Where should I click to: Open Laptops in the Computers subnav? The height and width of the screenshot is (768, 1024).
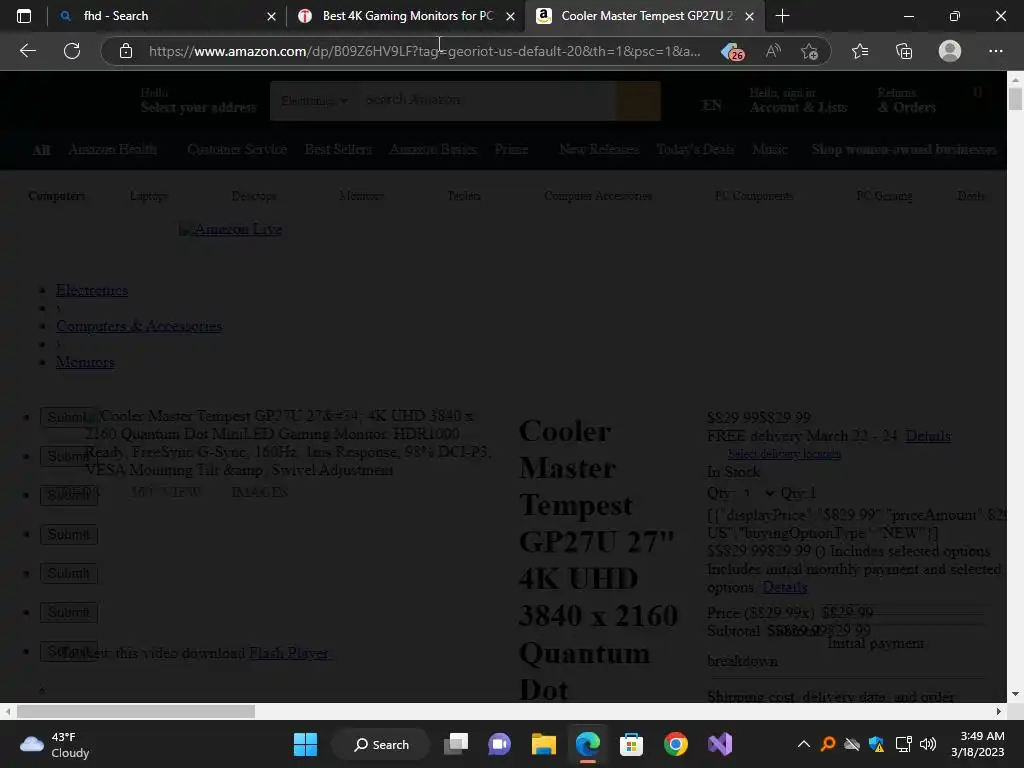coord(149,195)
